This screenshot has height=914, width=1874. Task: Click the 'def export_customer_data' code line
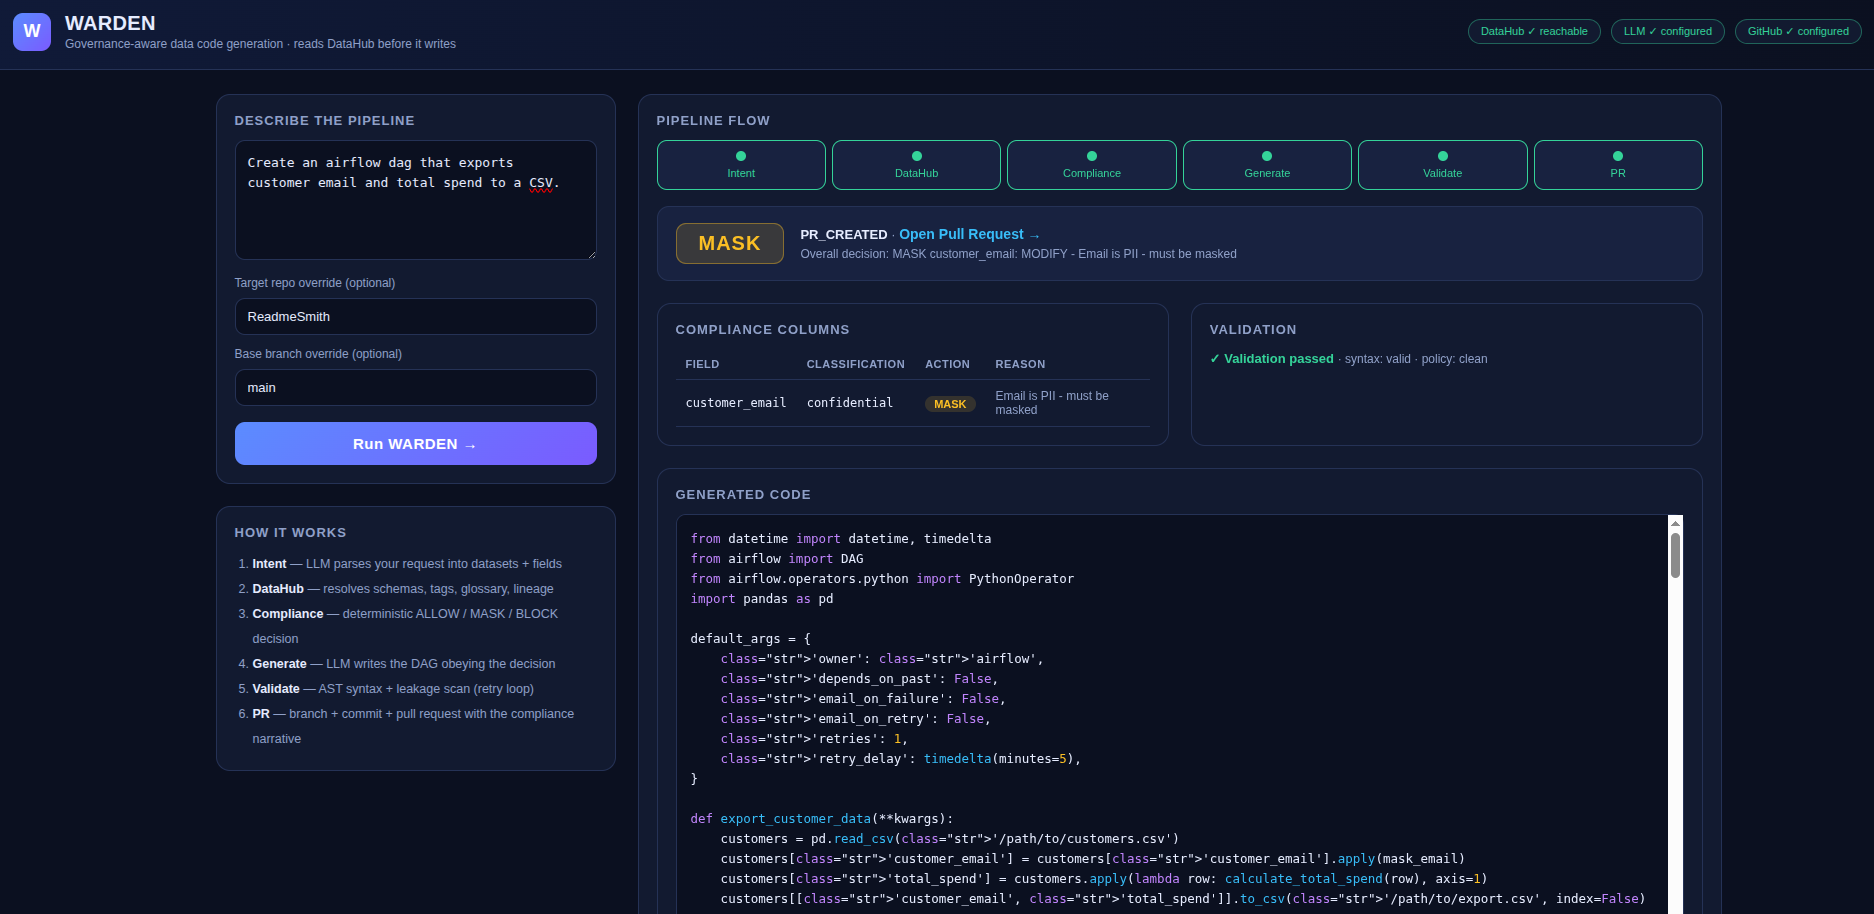pos(822,819)
